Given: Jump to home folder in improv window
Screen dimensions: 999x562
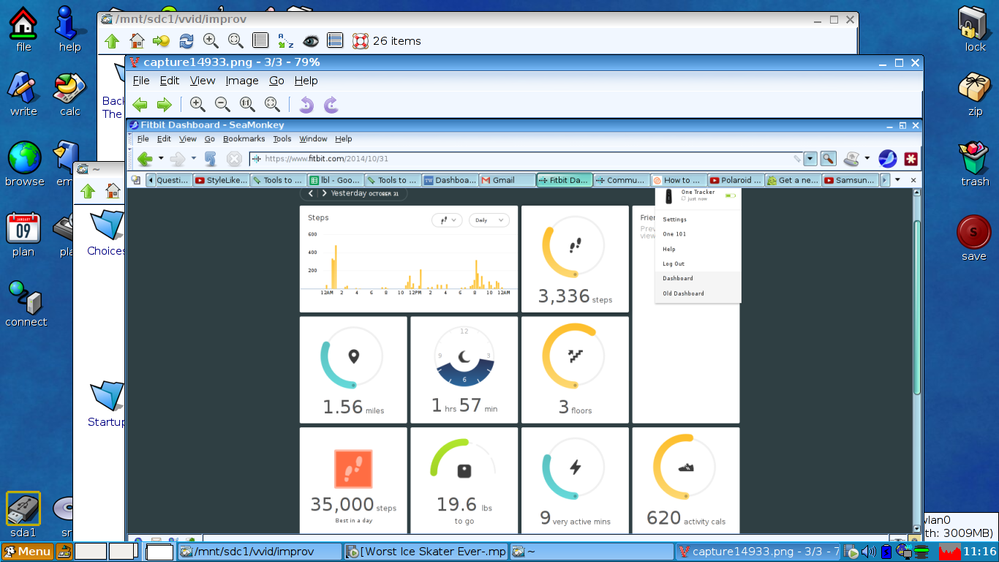Looking at the screenshot, I should (136, 41).
